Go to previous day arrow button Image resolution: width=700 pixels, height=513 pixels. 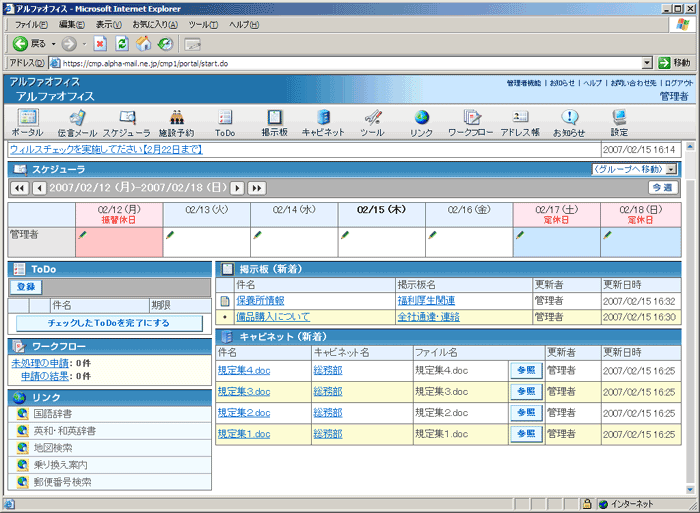40,188
